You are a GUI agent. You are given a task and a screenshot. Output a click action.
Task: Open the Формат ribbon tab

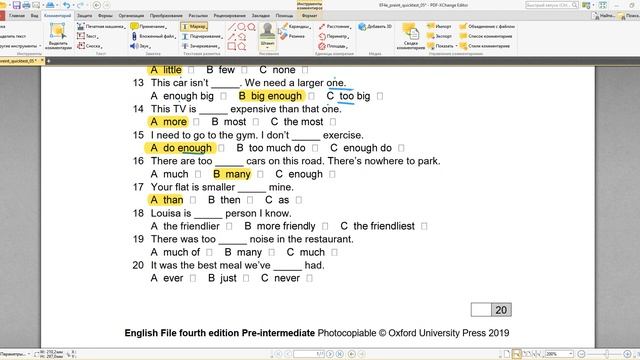309,16
